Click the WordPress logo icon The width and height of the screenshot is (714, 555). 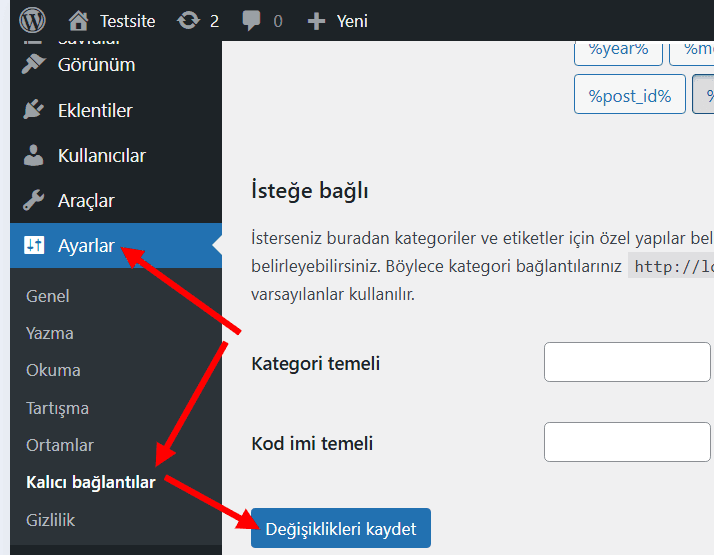[x=32, y=20]
